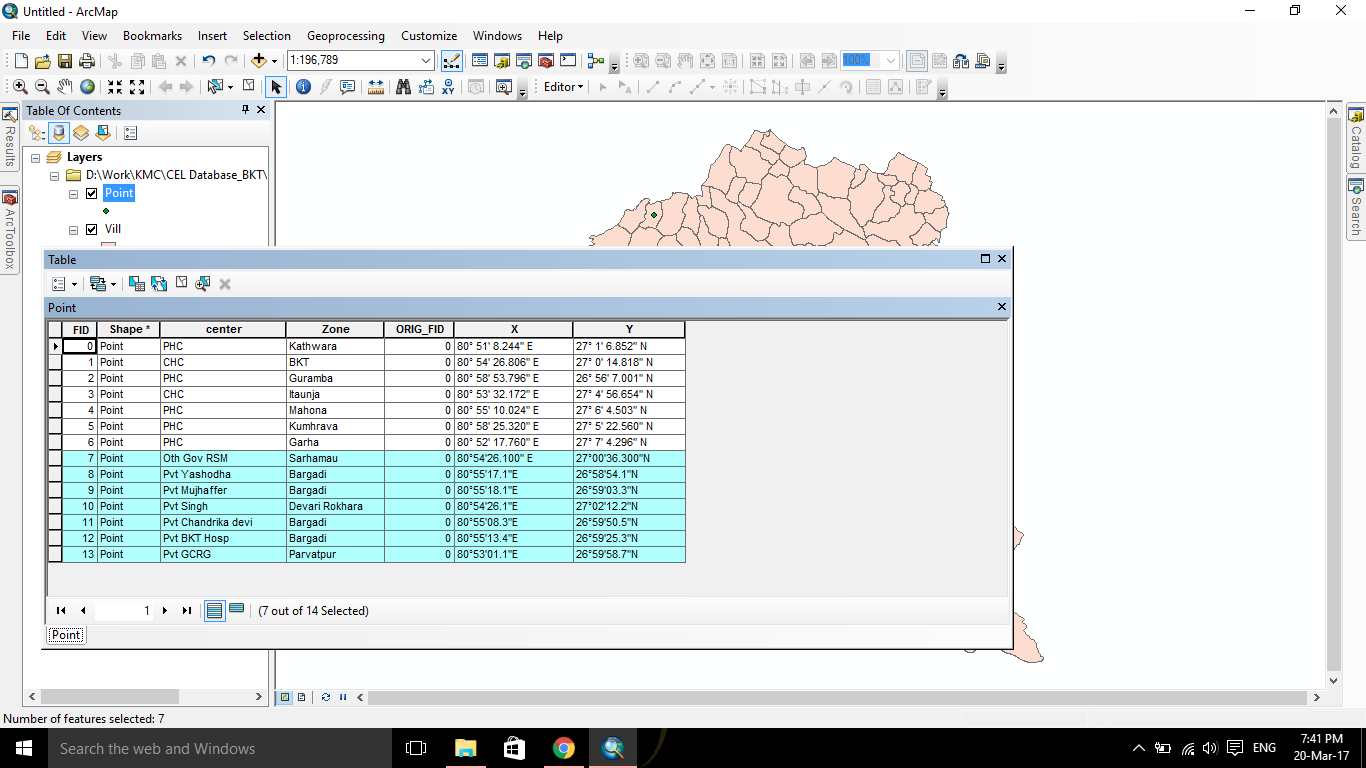The width and height of the screenshot is (1366, 768).
Task: Open the map scale dropdown
Action: pos(426,61)
